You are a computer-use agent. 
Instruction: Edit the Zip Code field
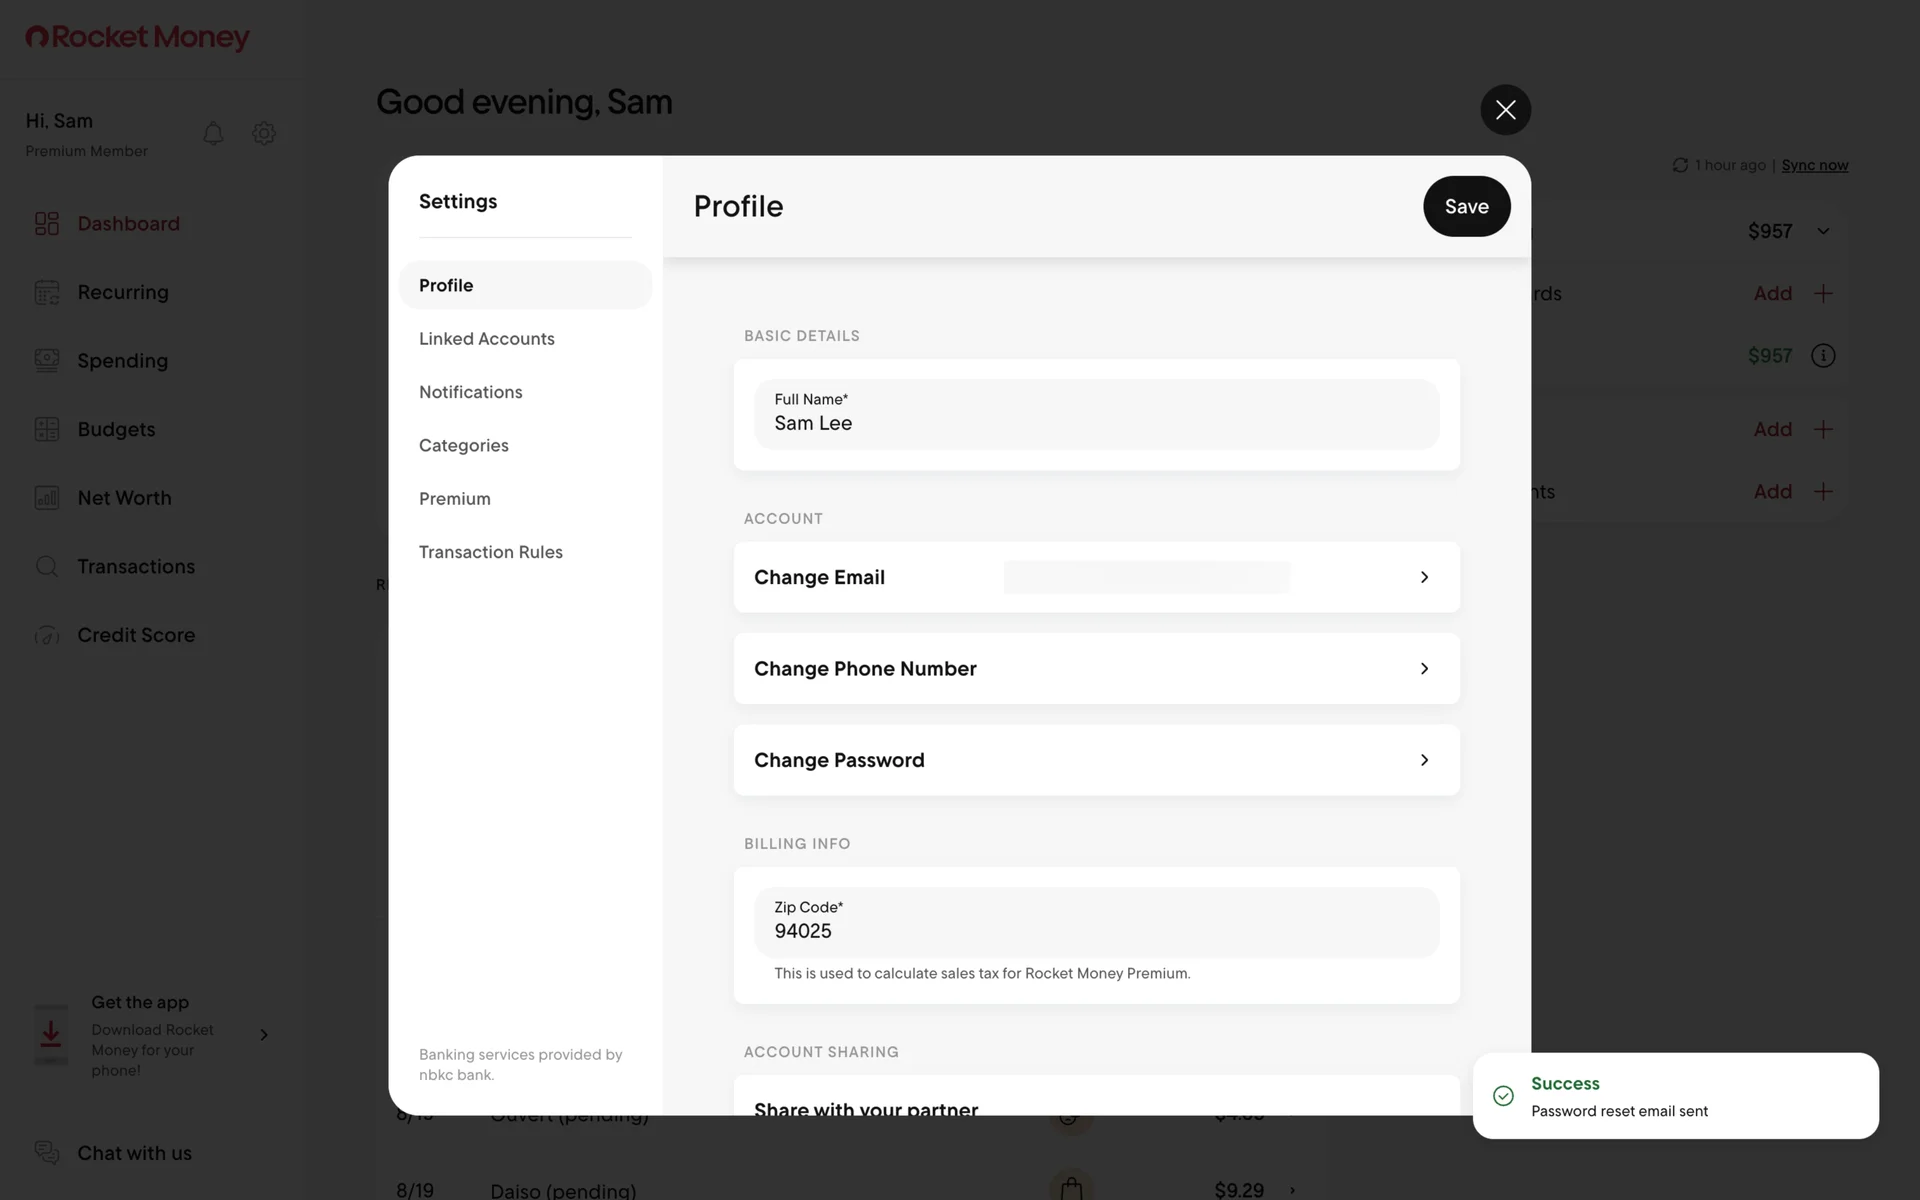pos(1096,923)
